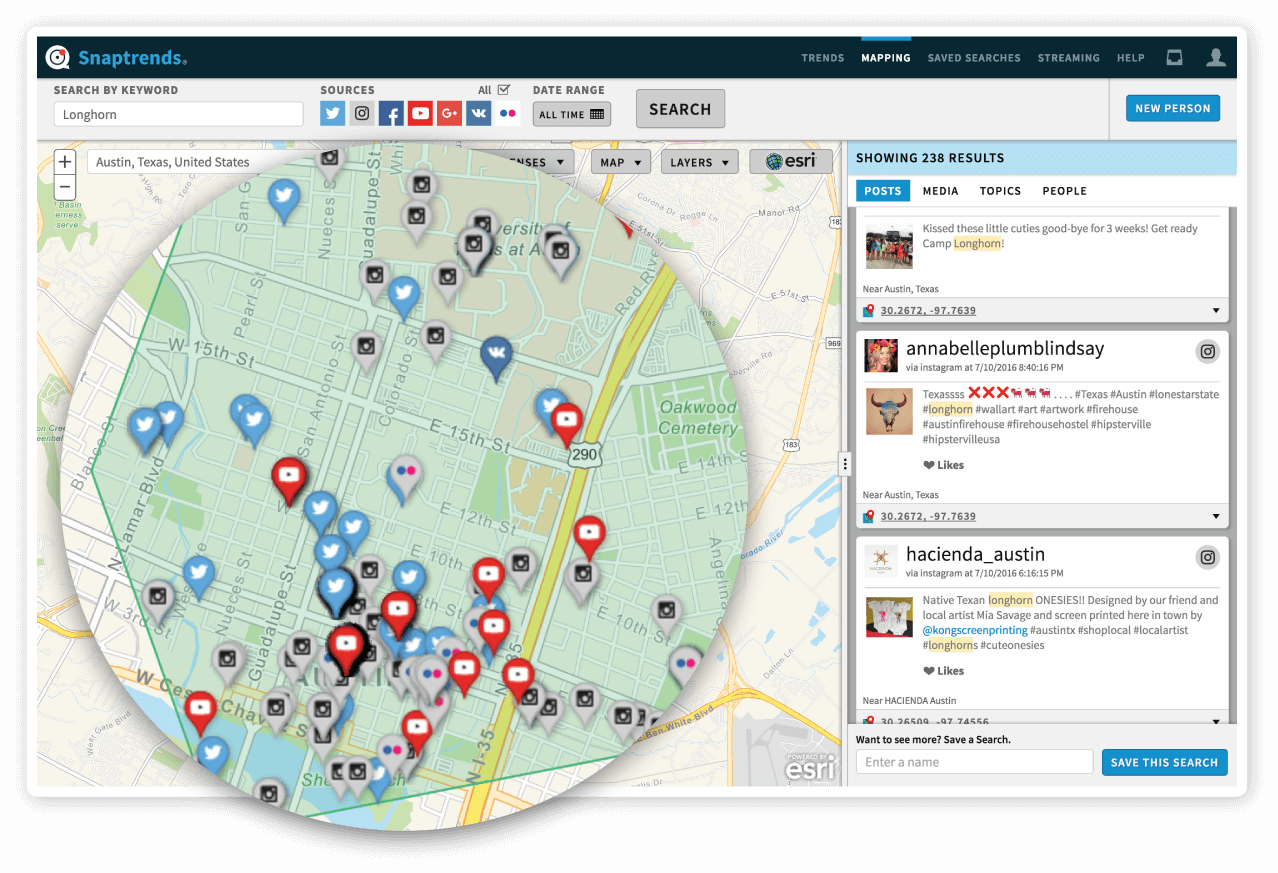
Task: Zoom in on the map
Action: 65,162
